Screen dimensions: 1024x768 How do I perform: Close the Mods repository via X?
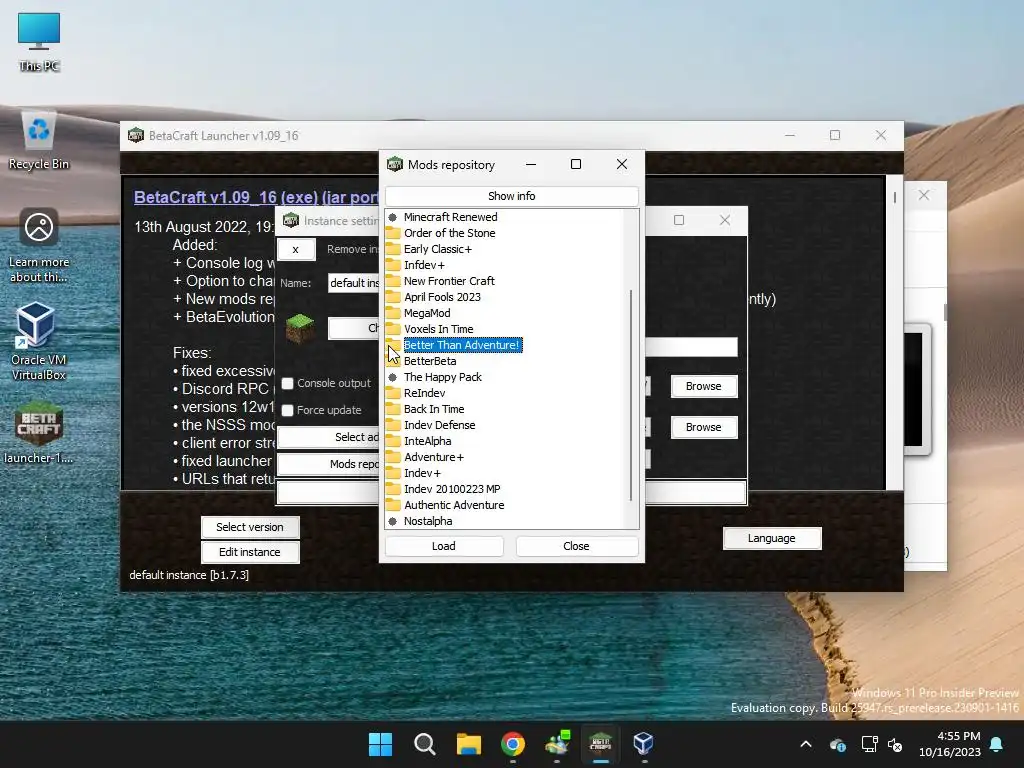(x=622, y=165)
